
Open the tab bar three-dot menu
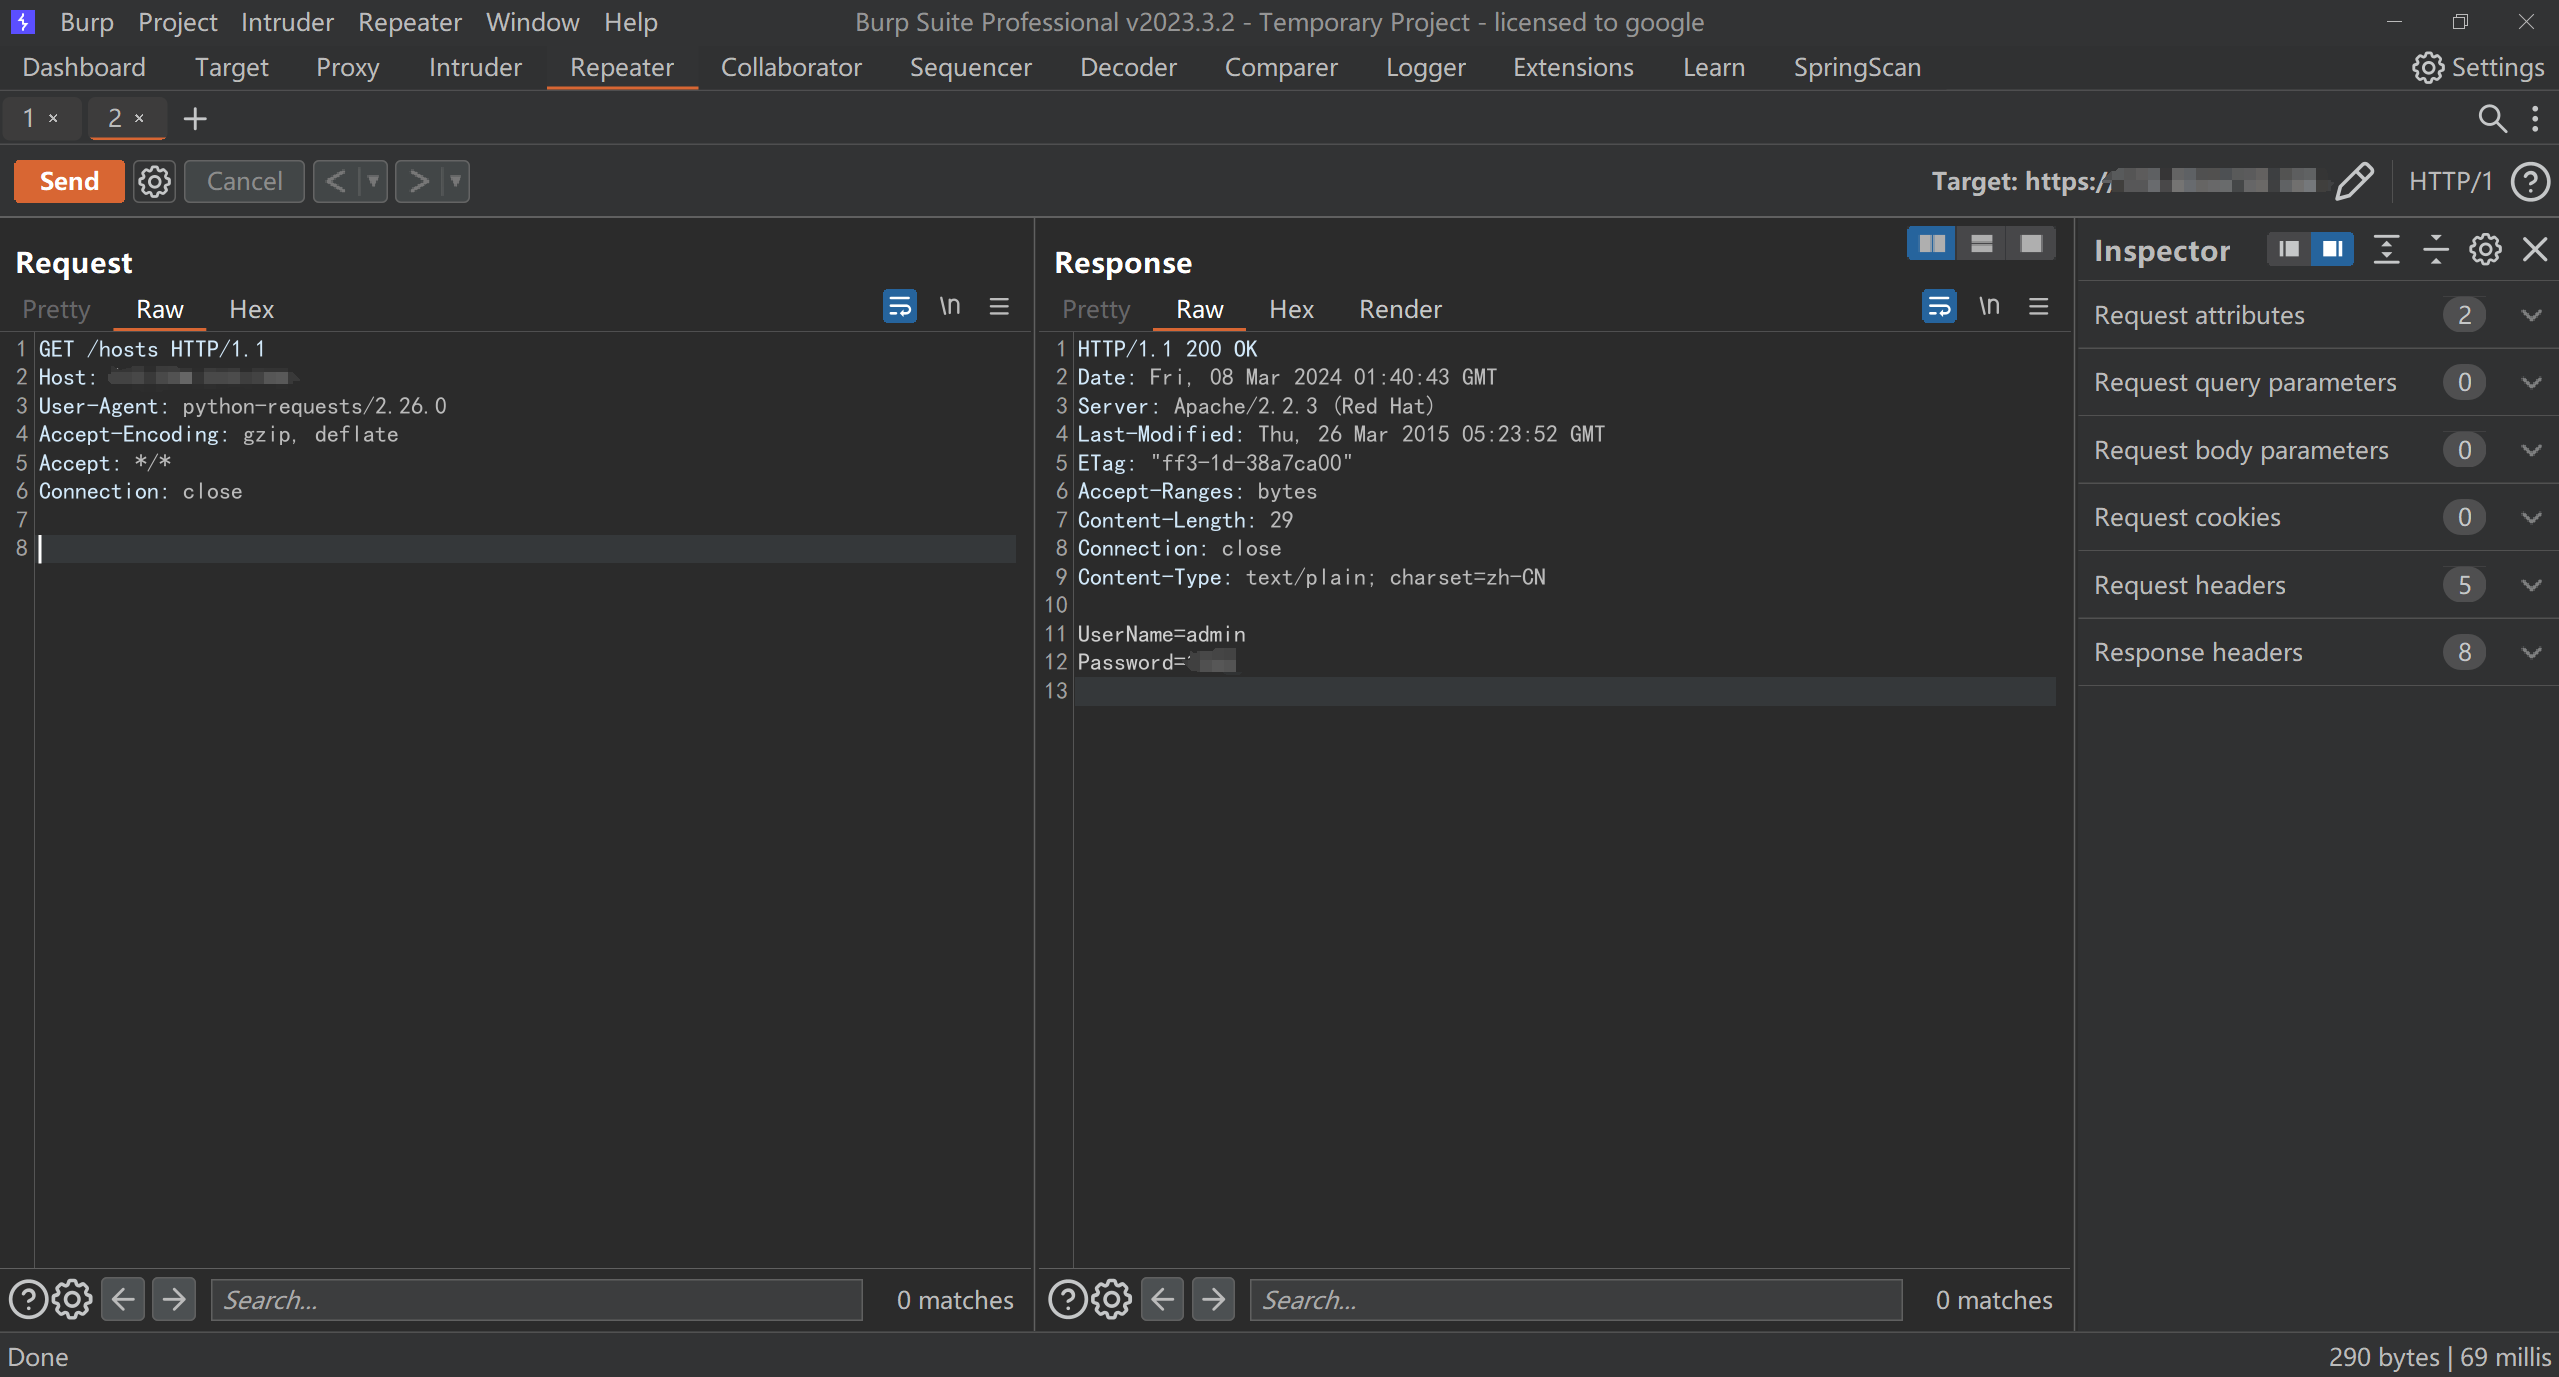coord(2535,119)
